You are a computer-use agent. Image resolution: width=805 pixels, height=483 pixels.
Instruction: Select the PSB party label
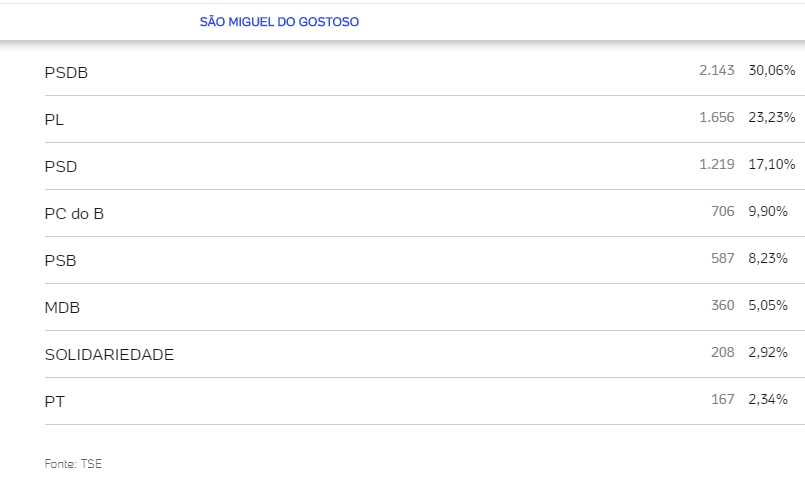tap(61, 260)
